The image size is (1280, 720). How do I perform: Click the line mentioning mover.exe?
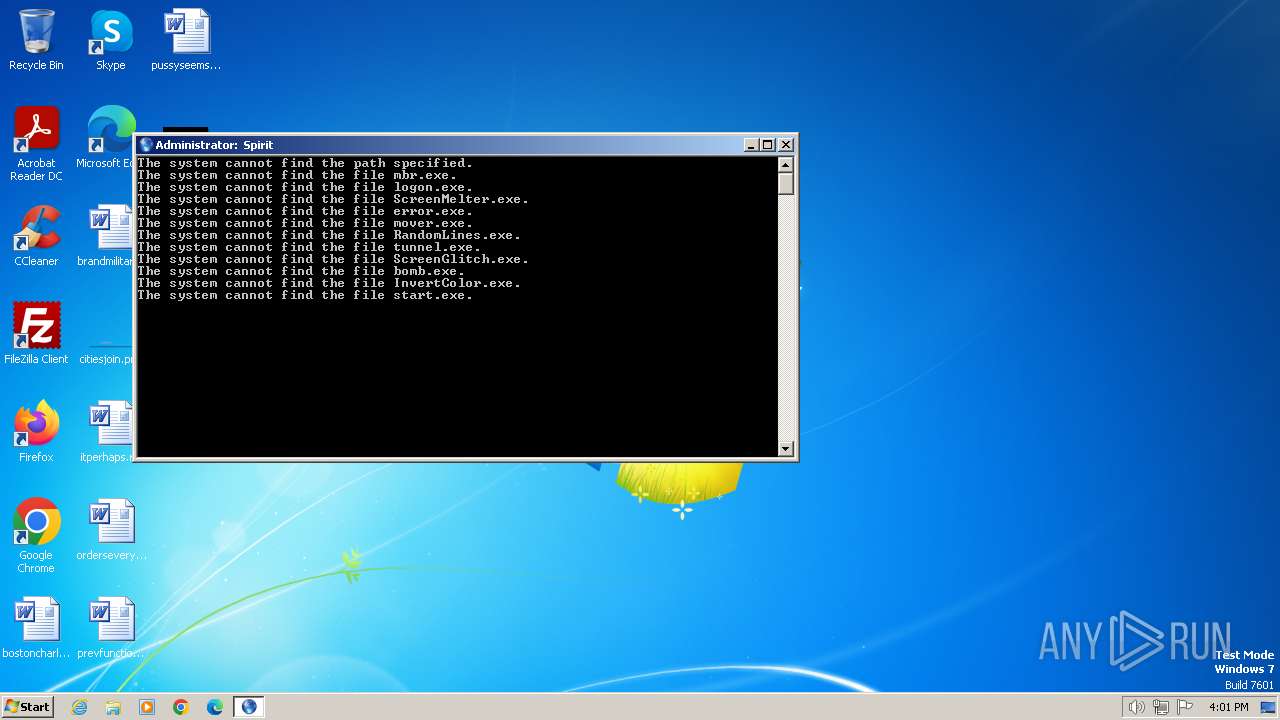305,223
